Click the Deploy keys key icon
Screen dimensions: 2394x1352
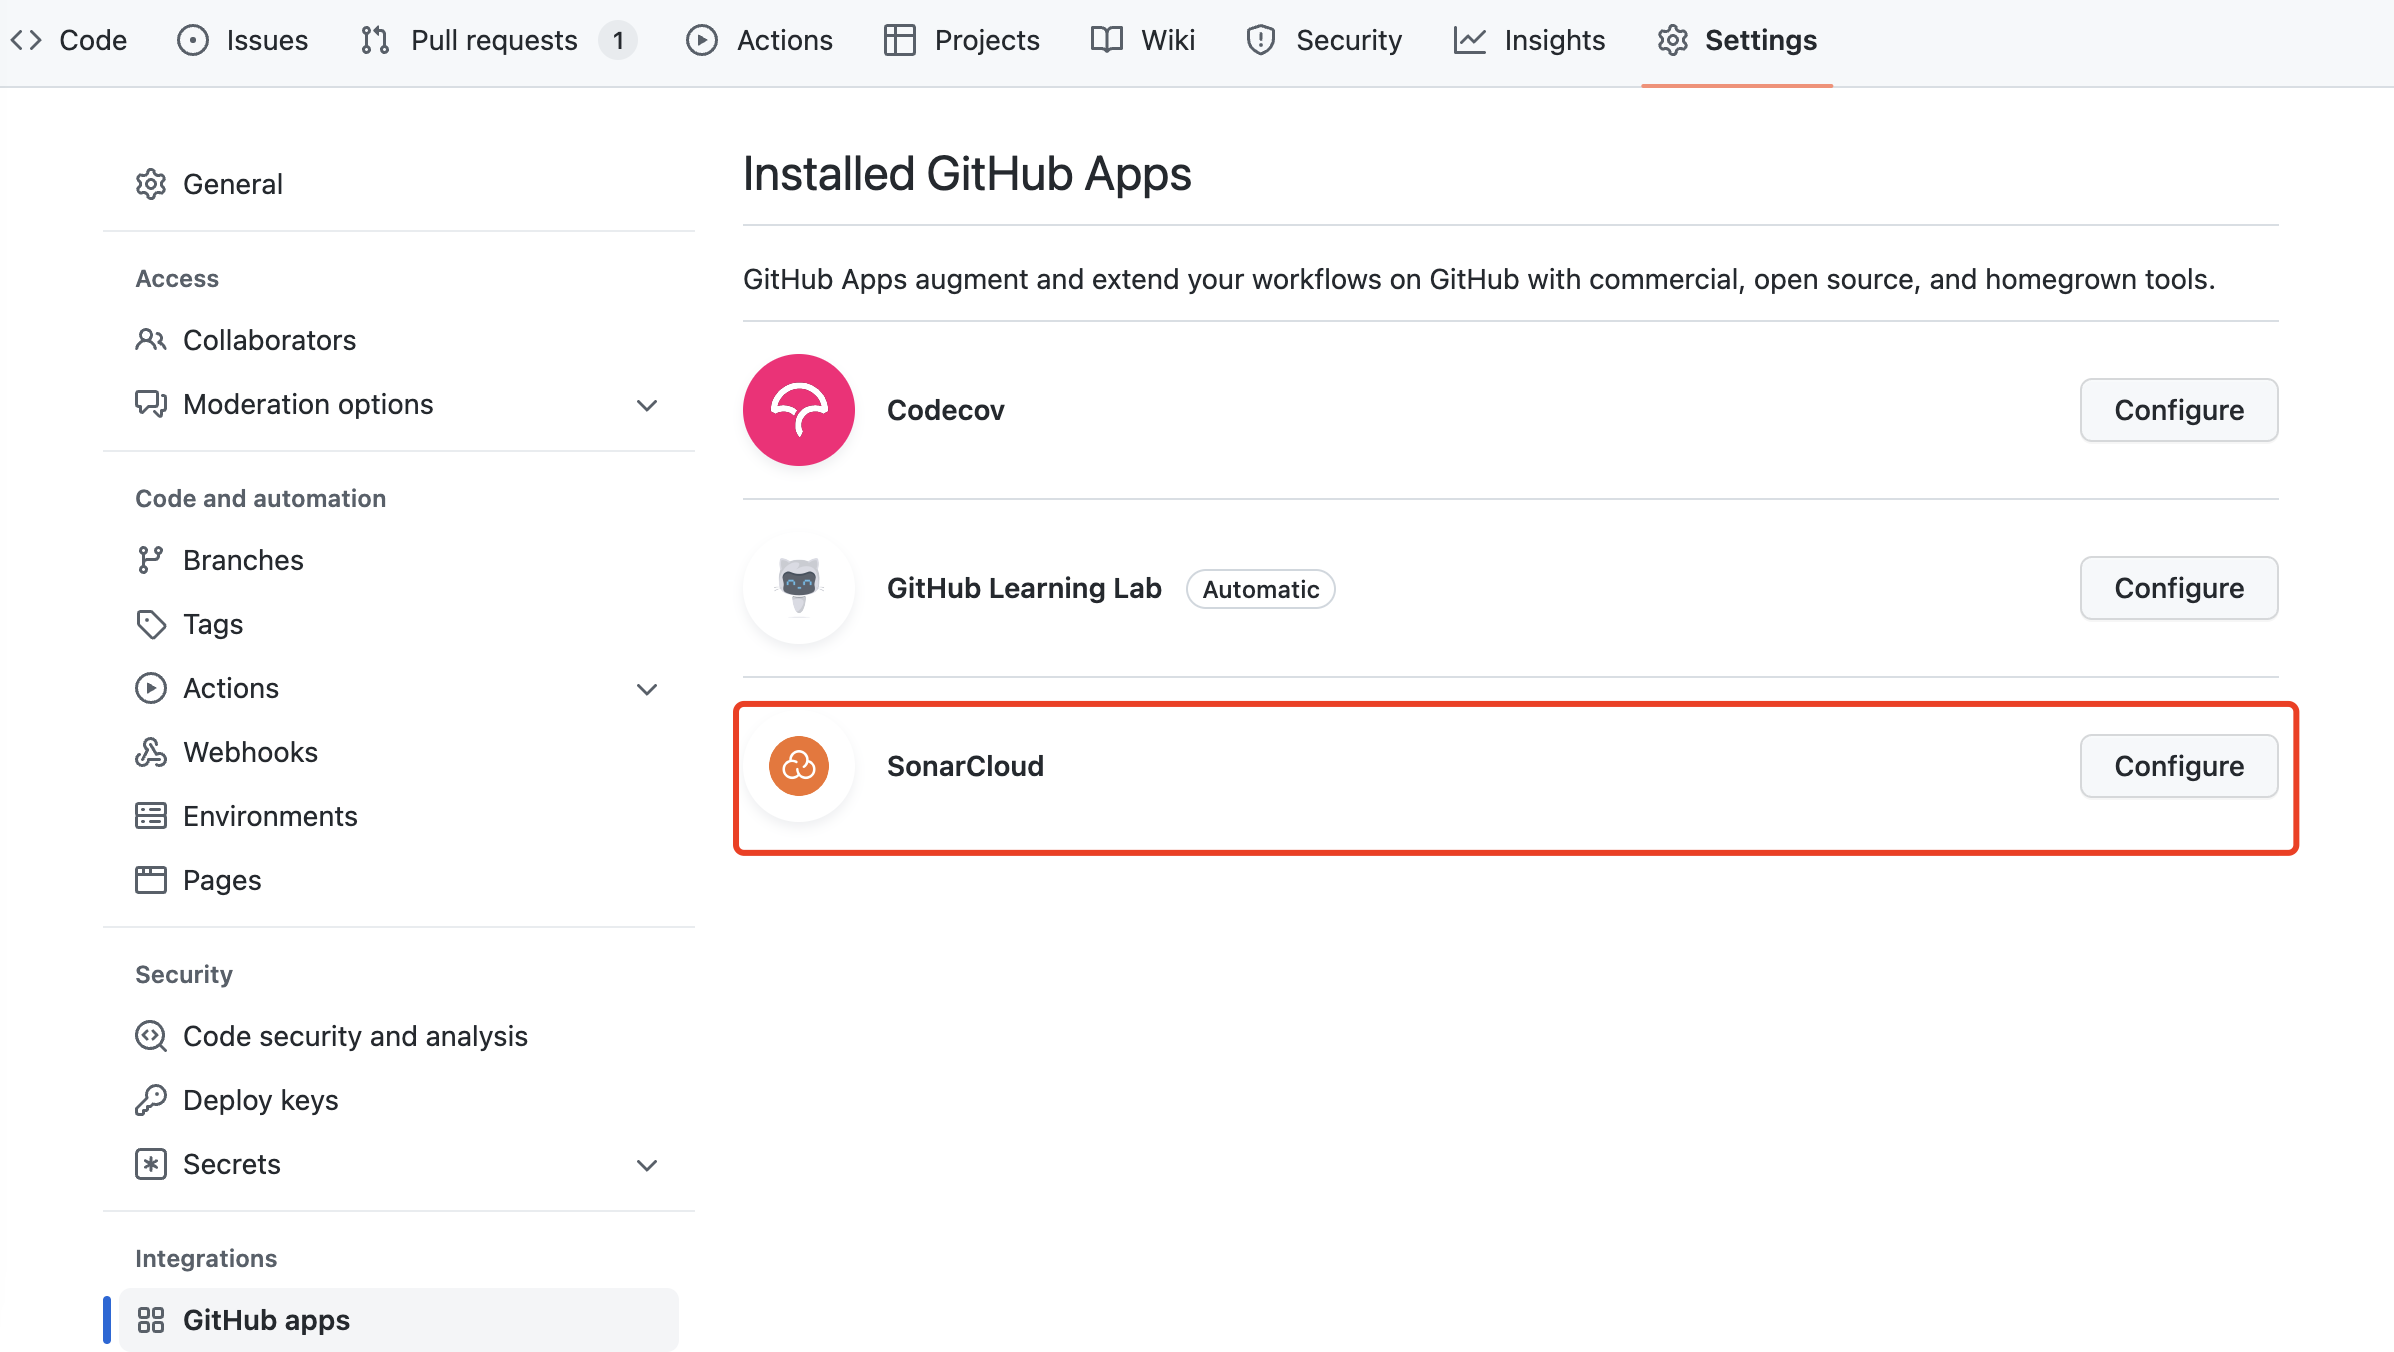pyautogui.click(x=150, y=1100)
